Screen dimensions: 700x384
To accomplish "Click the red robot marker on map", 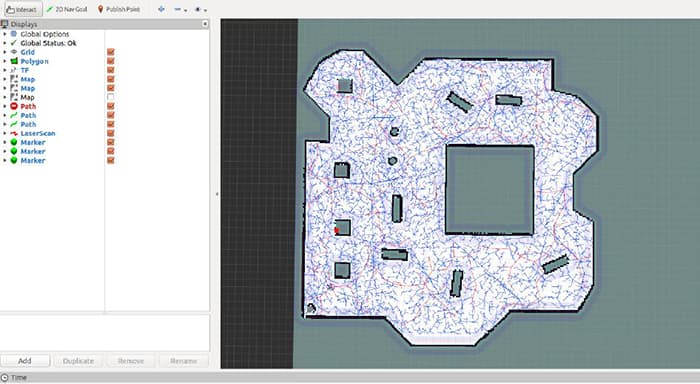I will pyautogui.click(x=337, y=230).
